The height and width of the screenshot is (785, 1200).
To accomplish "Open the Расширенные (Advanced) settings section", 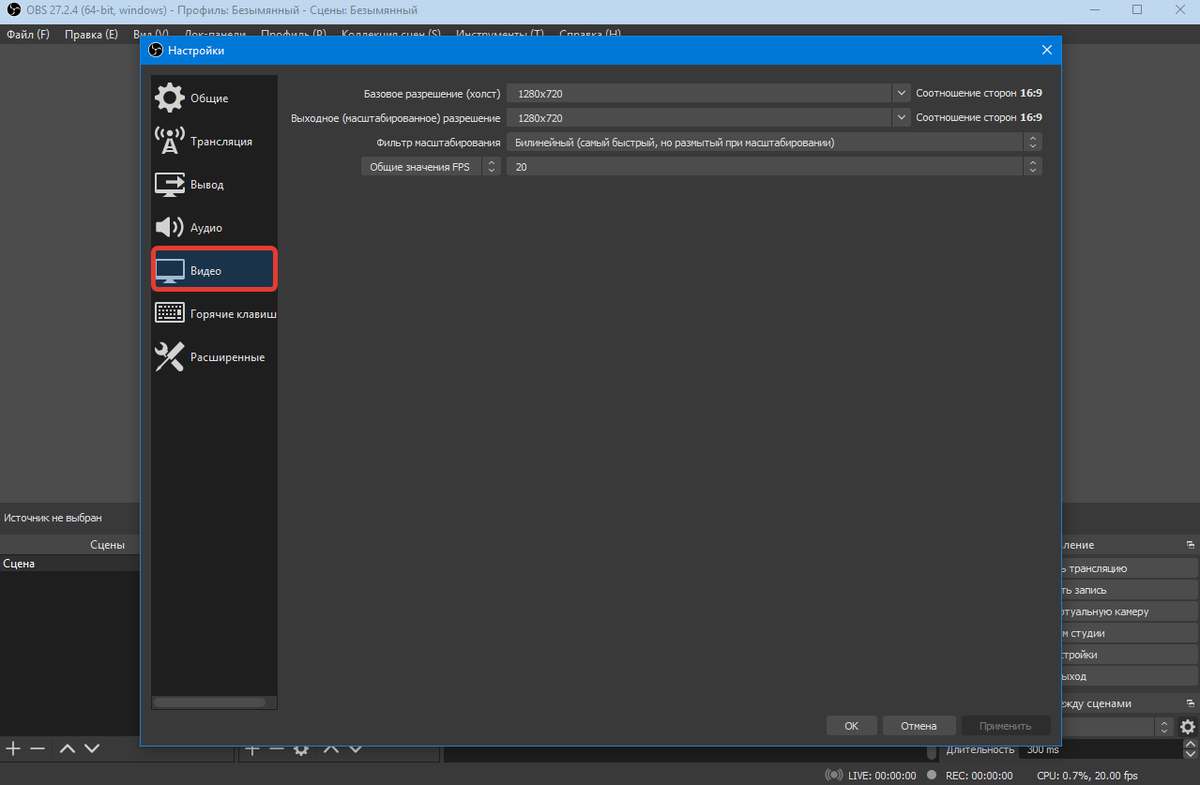I will click(214, 357).
